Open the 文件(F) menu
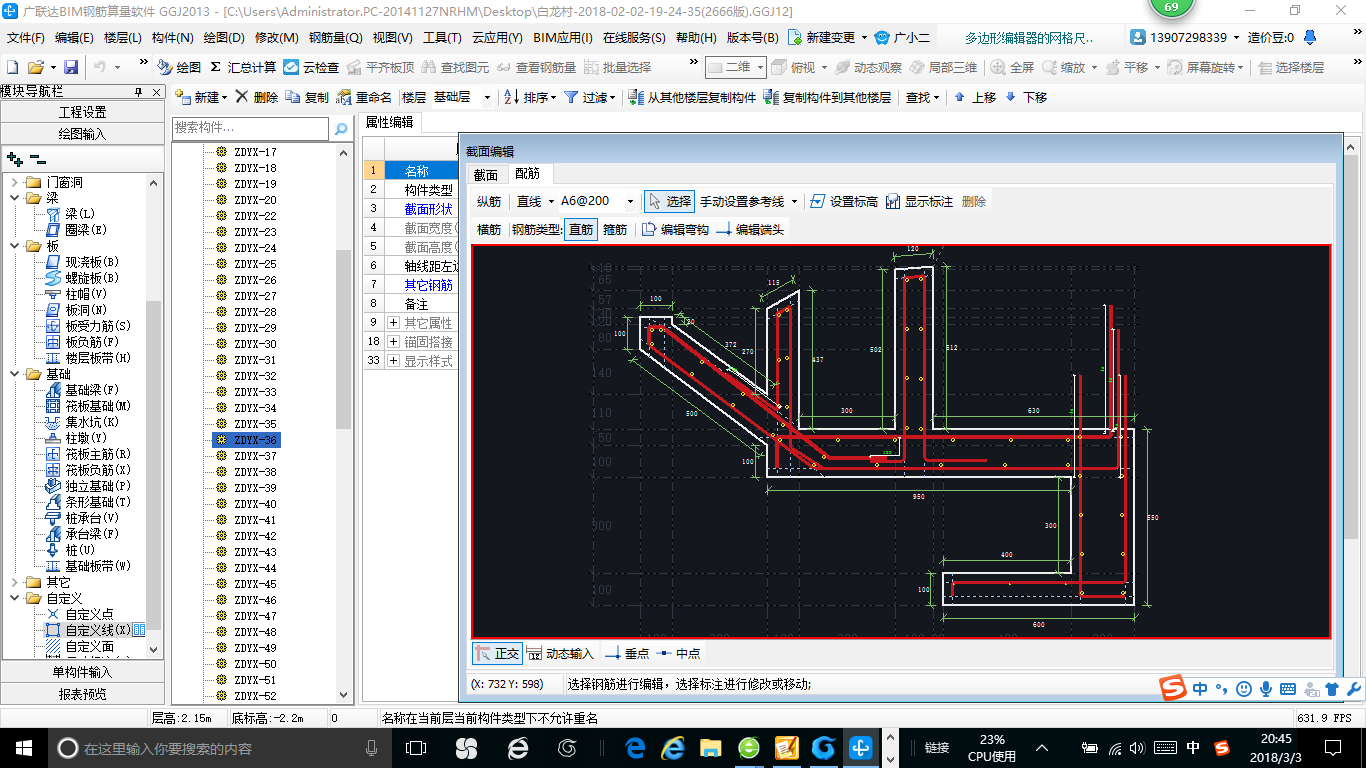1366x768 pixels. pos(26,38)
